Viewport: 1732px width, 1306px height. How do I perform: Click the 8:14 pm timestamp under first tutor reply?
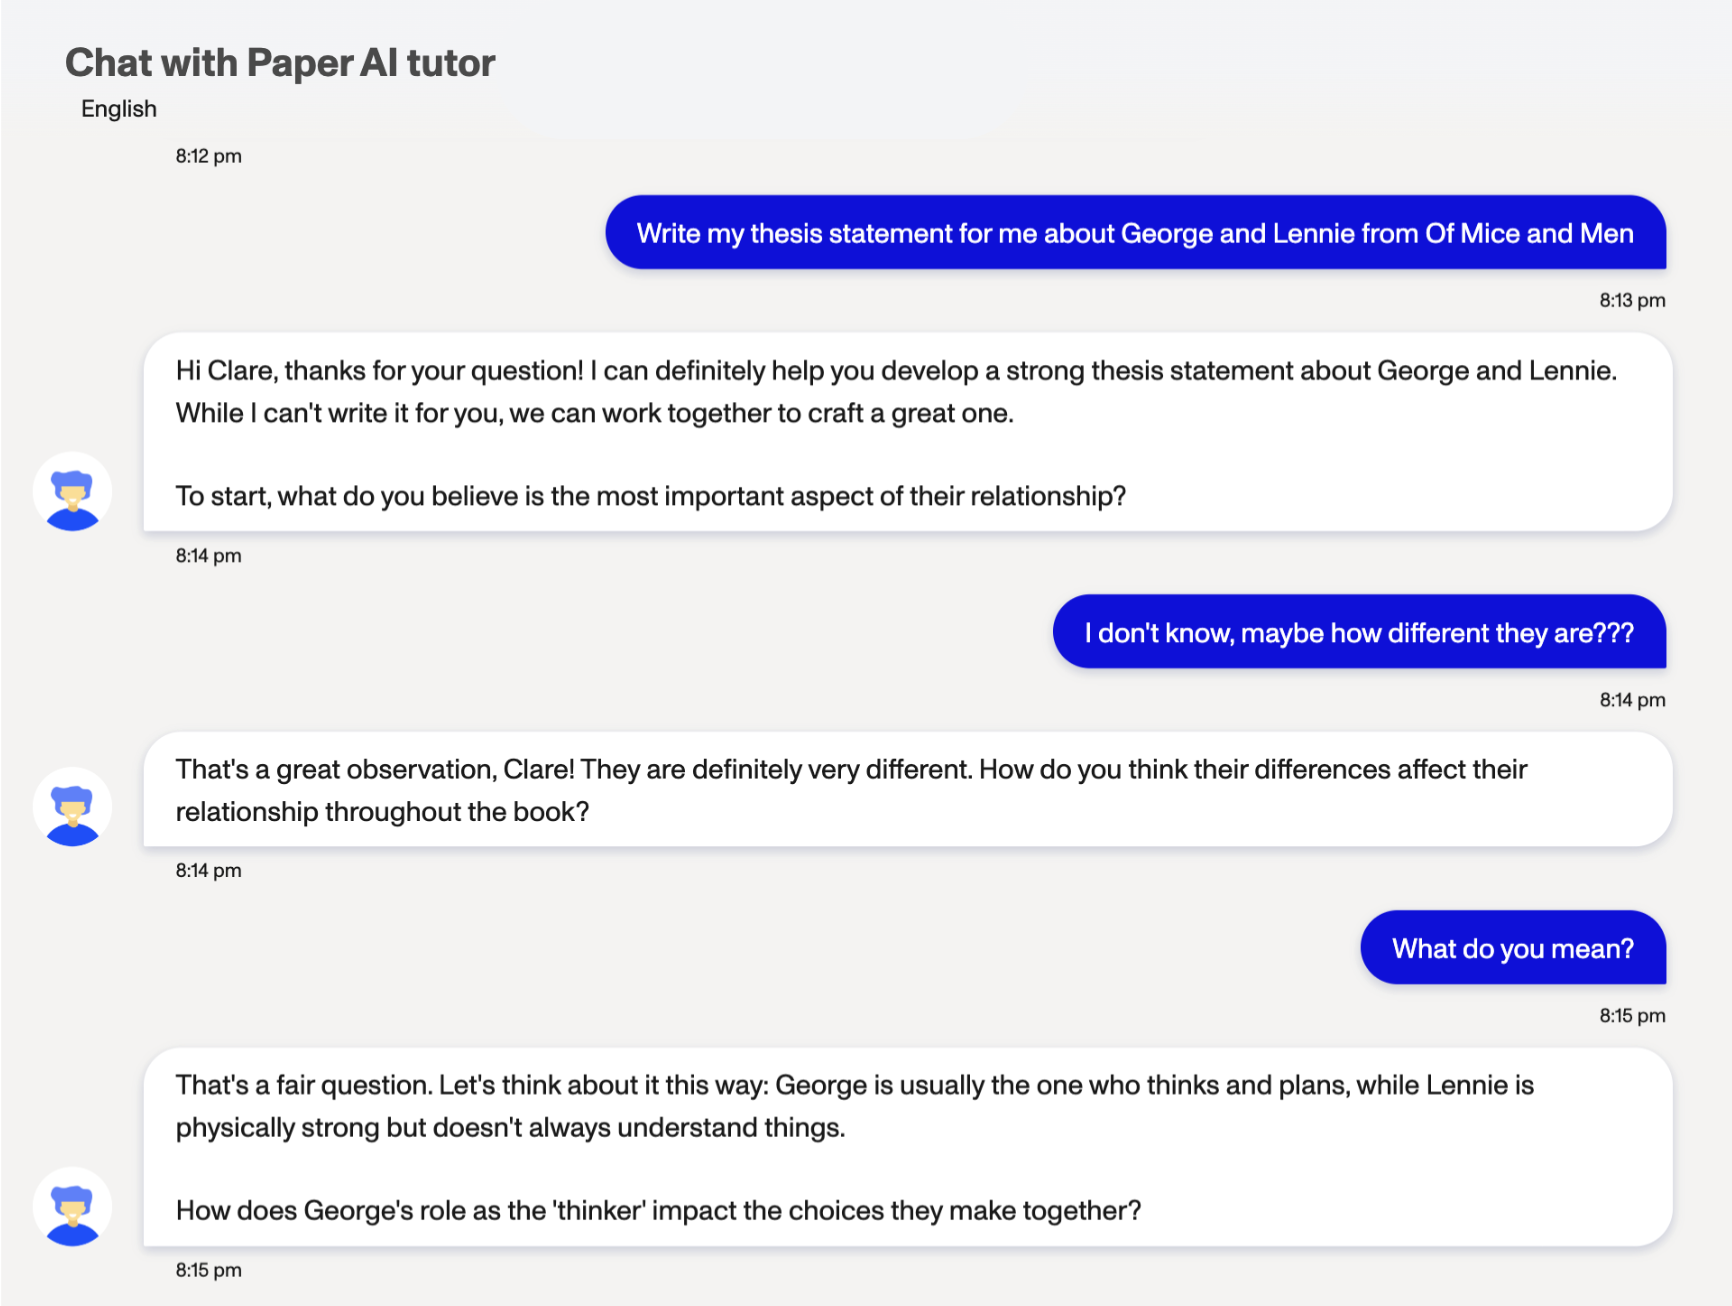209,556
